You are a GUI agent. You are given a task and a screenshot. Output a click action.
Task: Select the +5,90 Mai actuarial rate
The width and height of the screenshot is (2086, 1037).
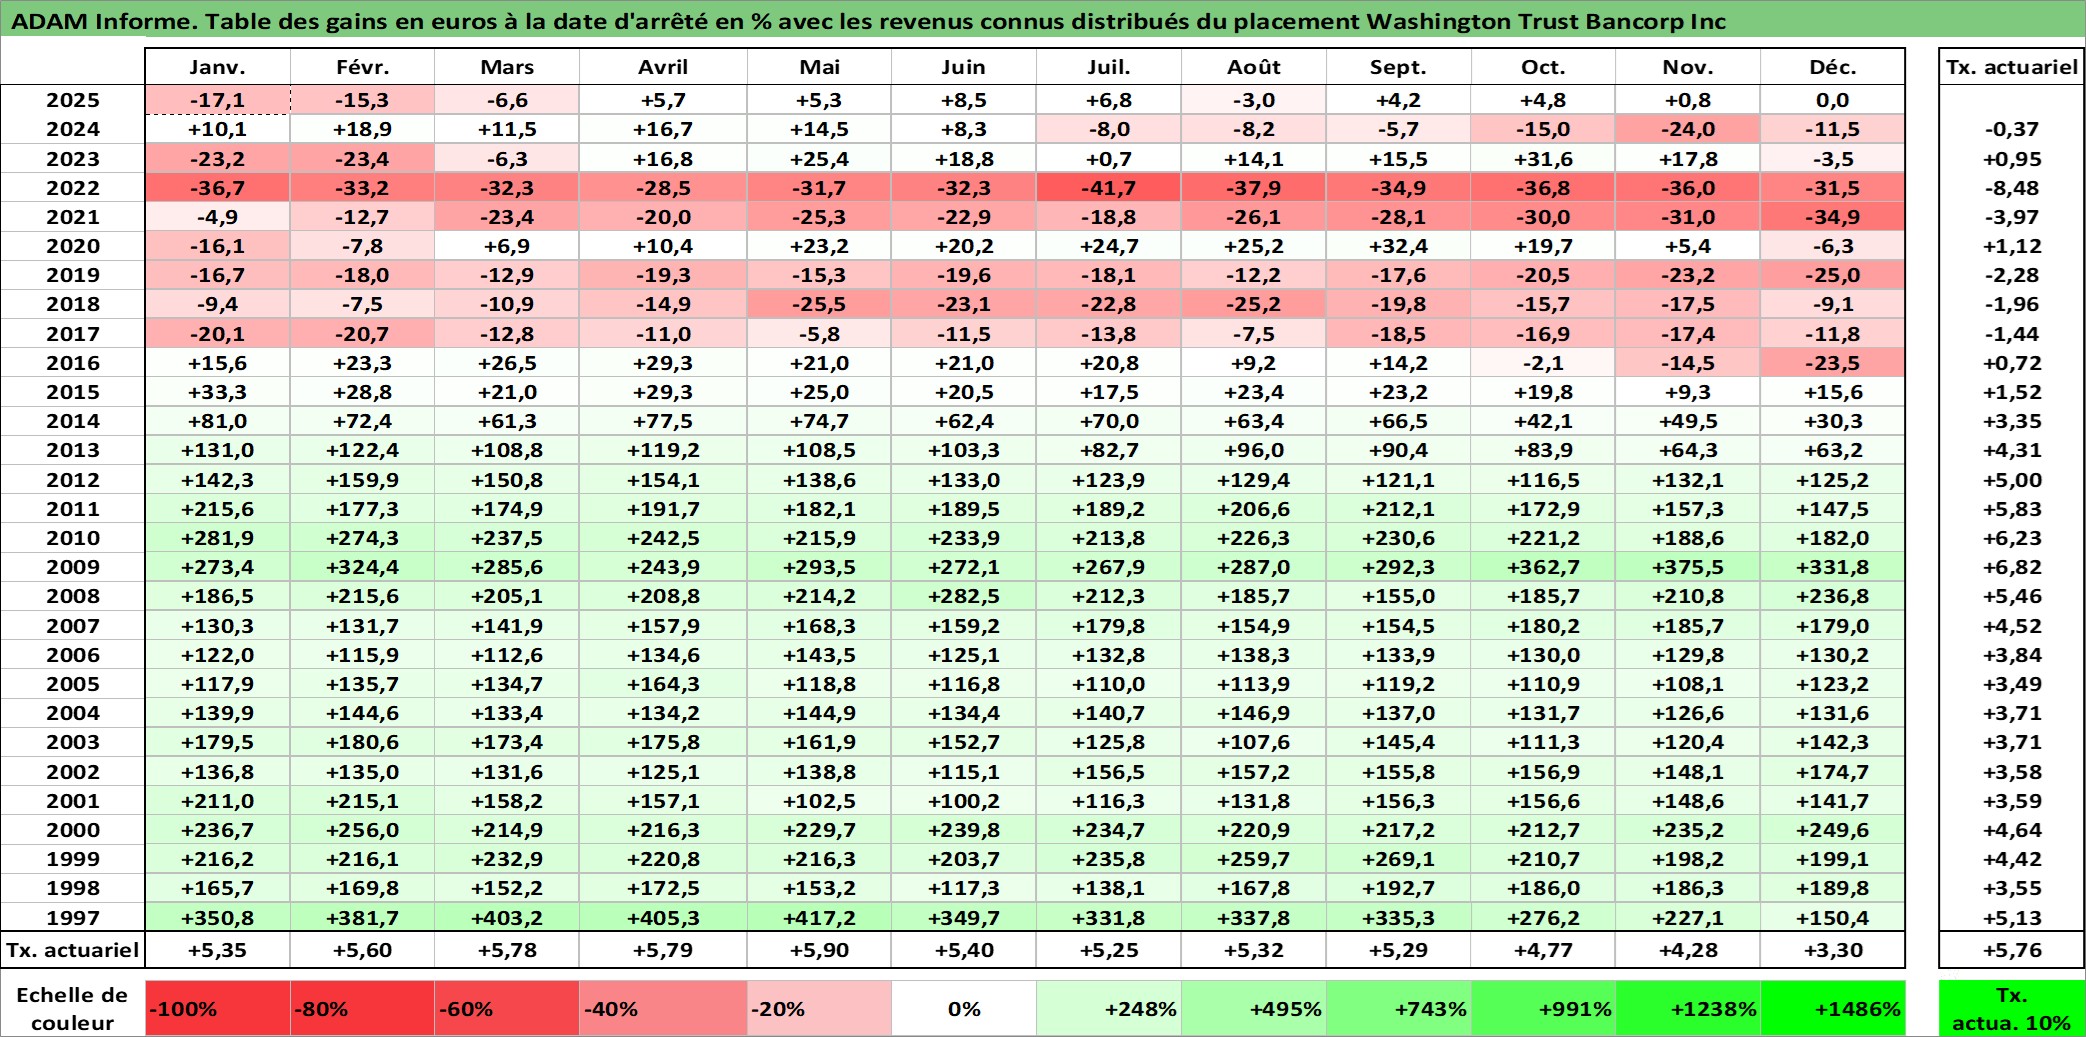pyautogui.click(x=819, y=950)
